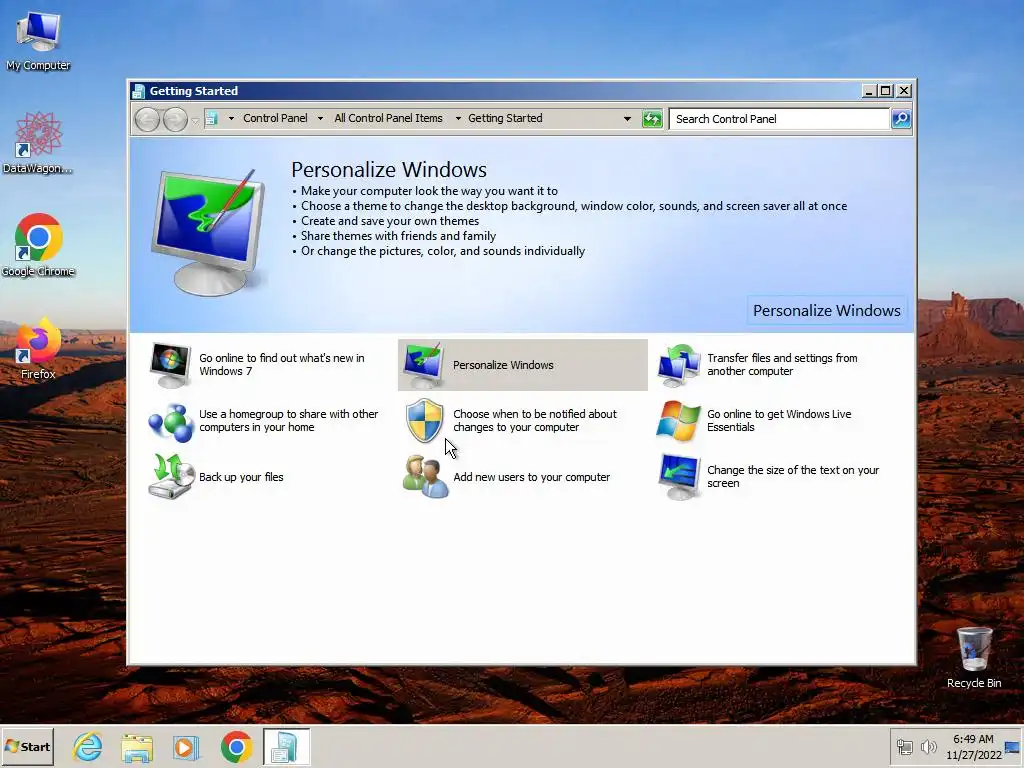This screenshot has width=1024, height=768.
Task: Click All Control Panel Items breadcrumb
Action: point(388,118)
